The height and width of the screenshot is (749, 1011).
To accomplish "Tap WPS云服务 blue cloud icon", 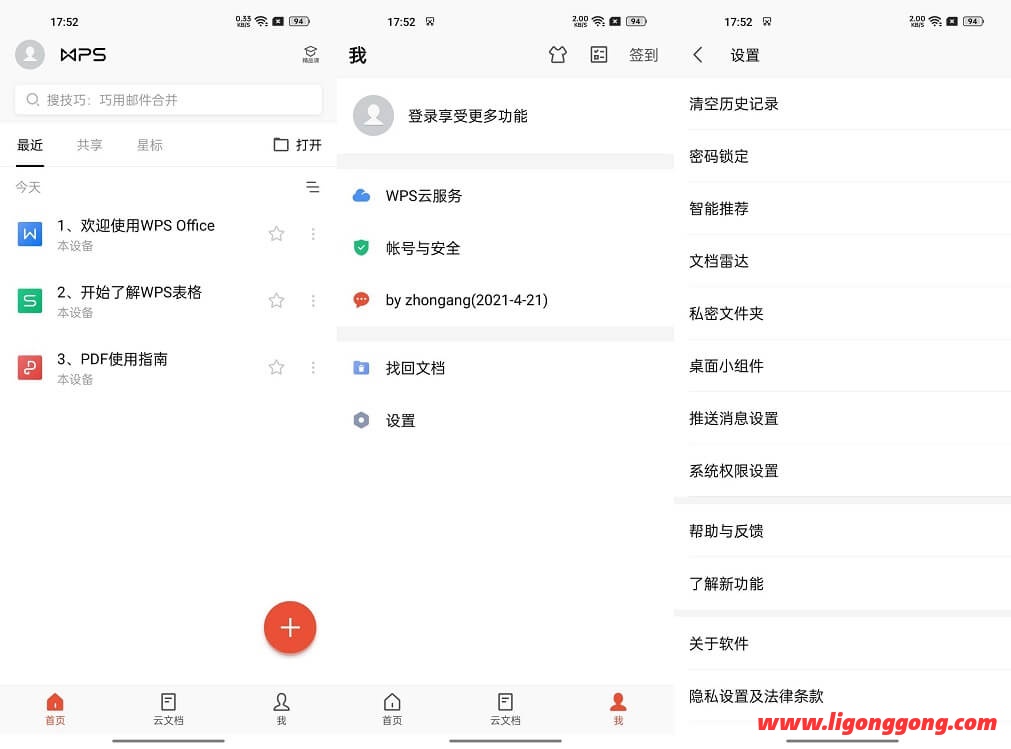I will (x=362, y=195).
